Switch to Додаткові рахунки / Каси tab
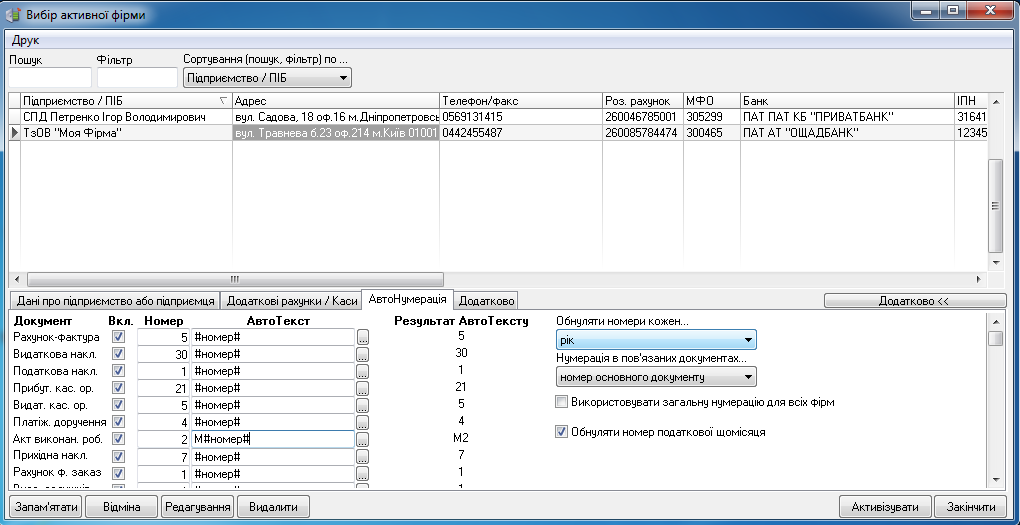Screen dimensions: 1020x525 coord(290,301)
